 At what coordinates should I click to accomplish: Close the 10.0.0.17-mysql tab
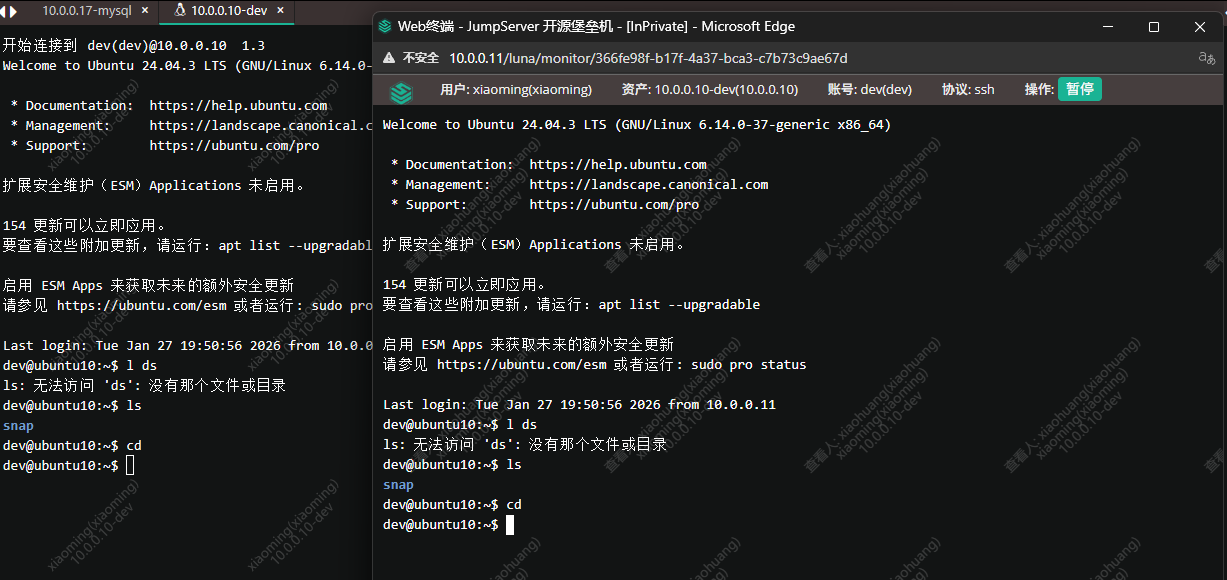point(145,11)
